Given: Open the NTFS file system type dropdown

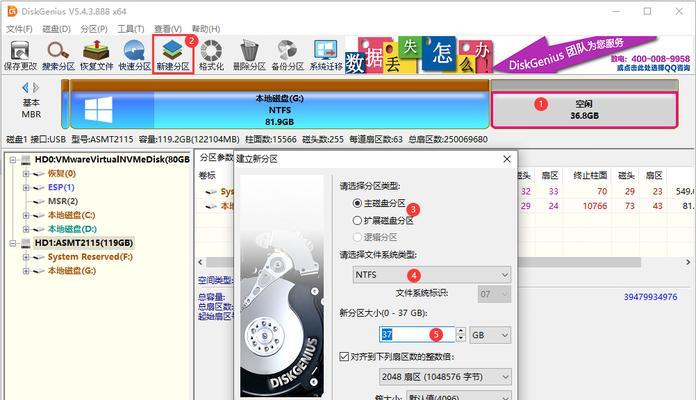Looking at the screenshot, I should click(x=431, y=275).
